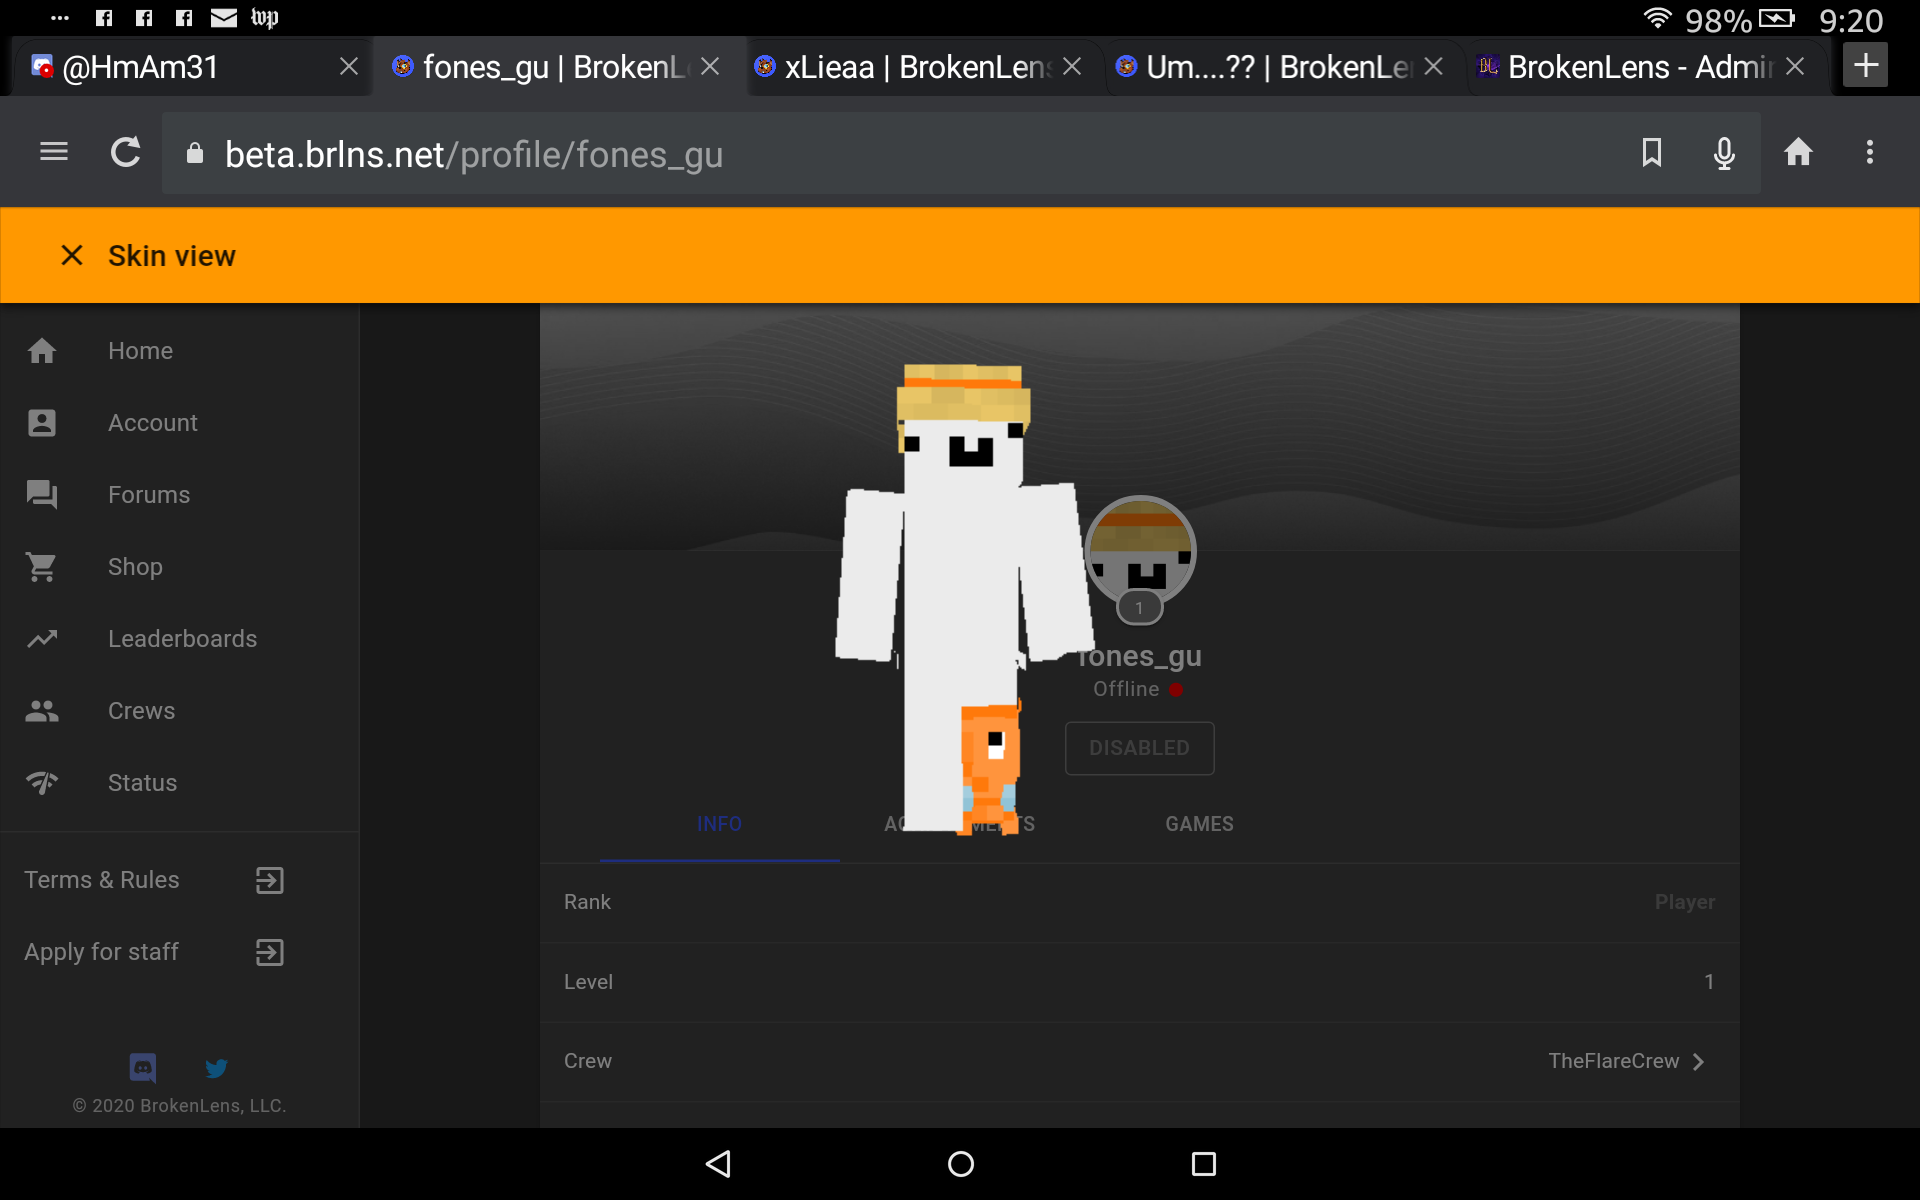Click the Status signal icon

click(x=42, y=783)
